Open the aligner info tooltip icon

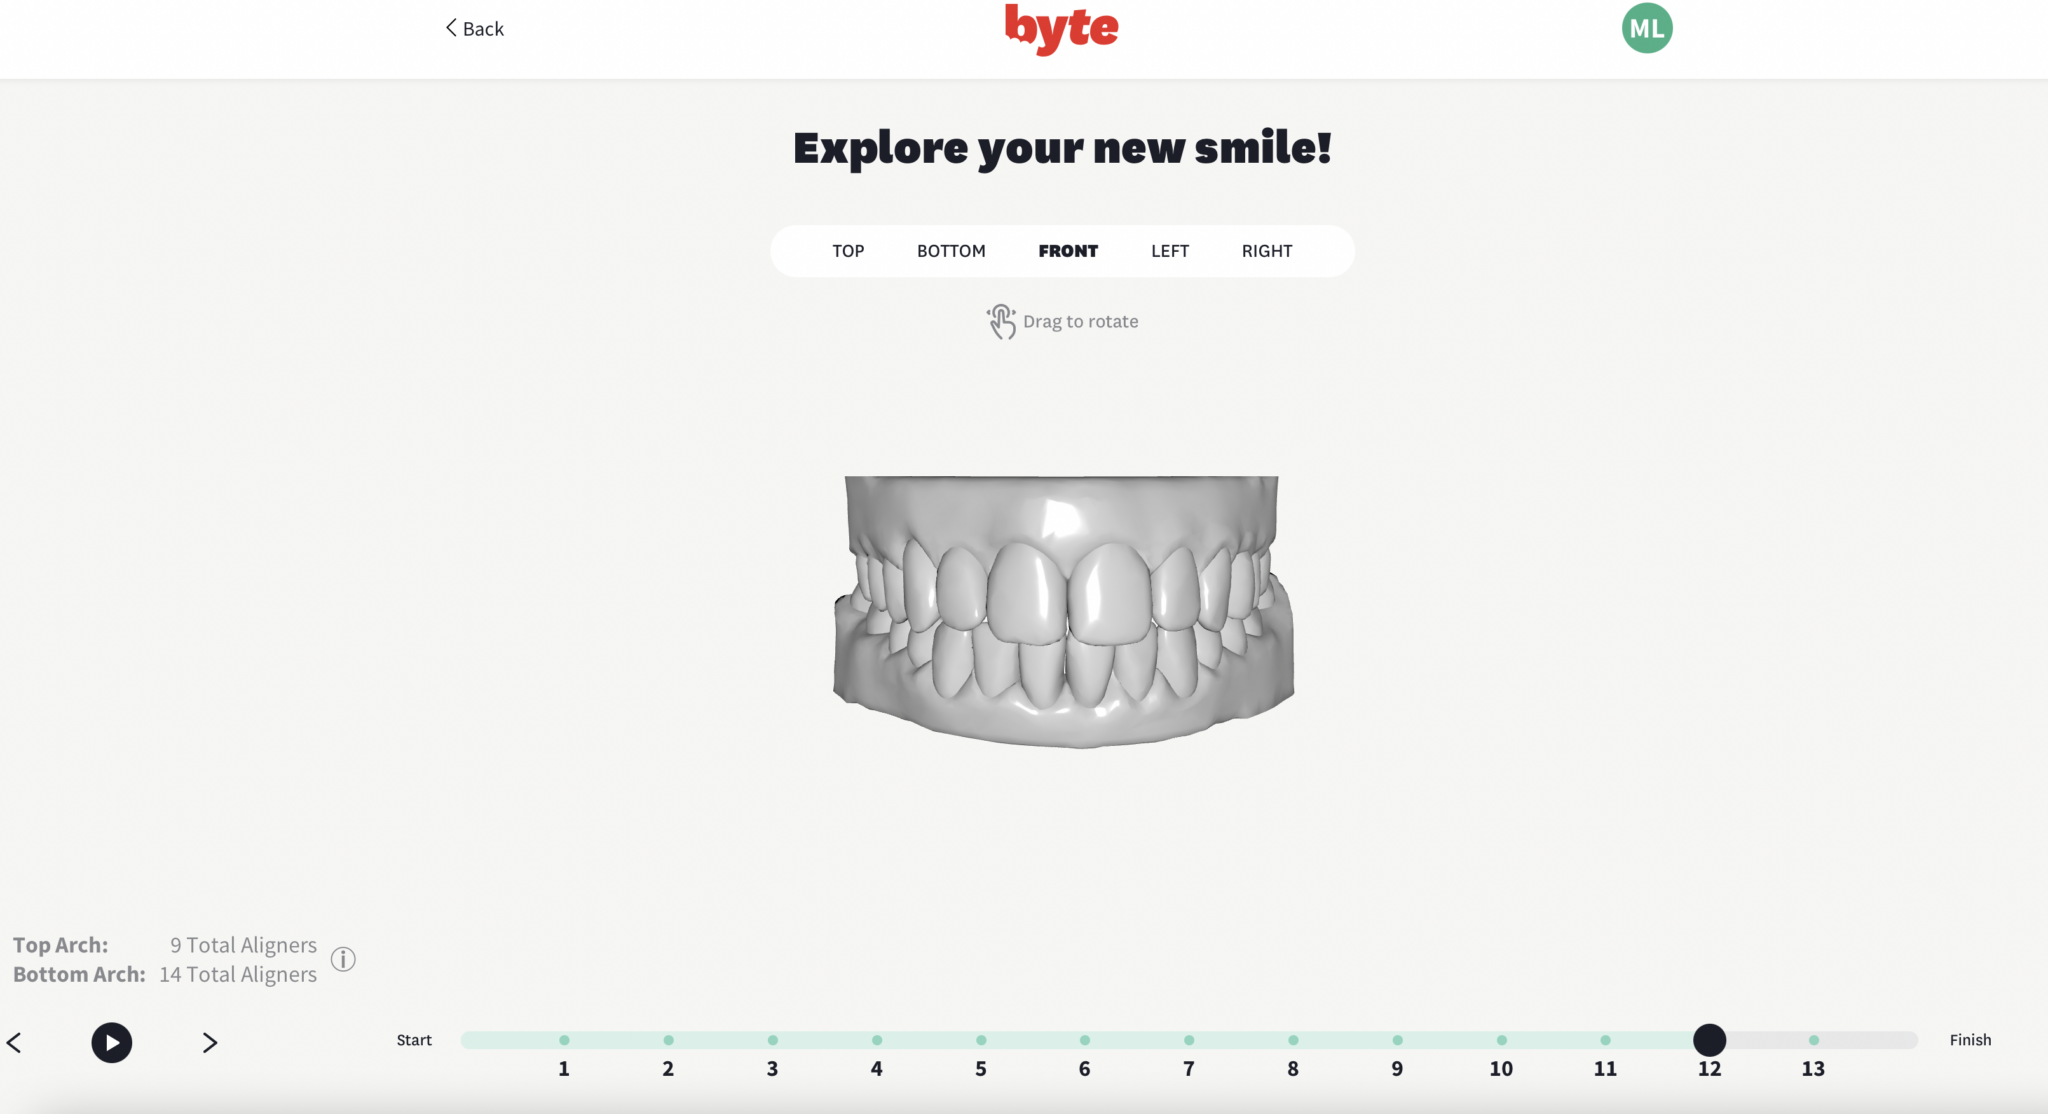click(343, 959)
